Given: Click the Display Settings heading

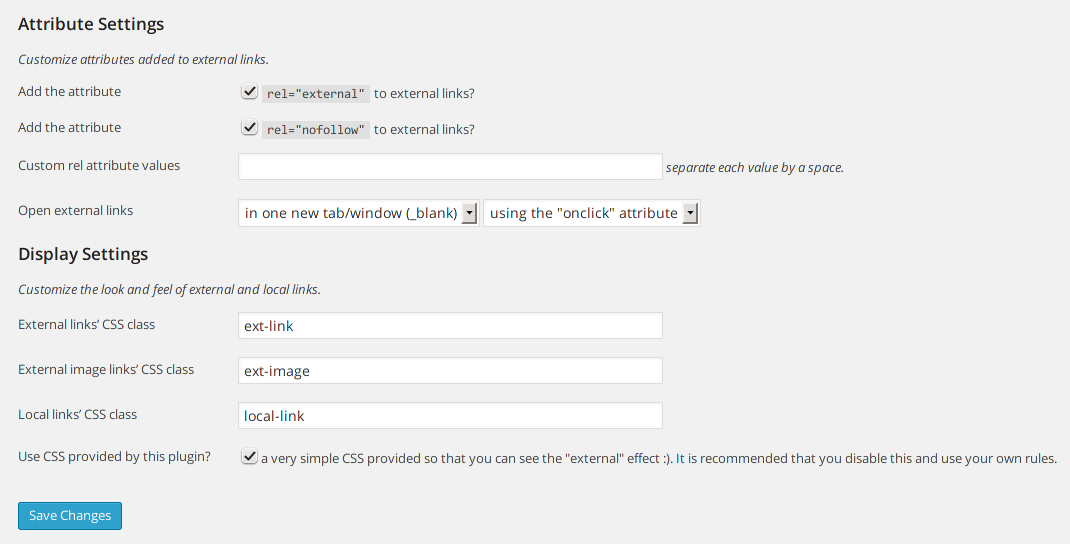Looking at the screenshot, I should click(x=83, y=254).
